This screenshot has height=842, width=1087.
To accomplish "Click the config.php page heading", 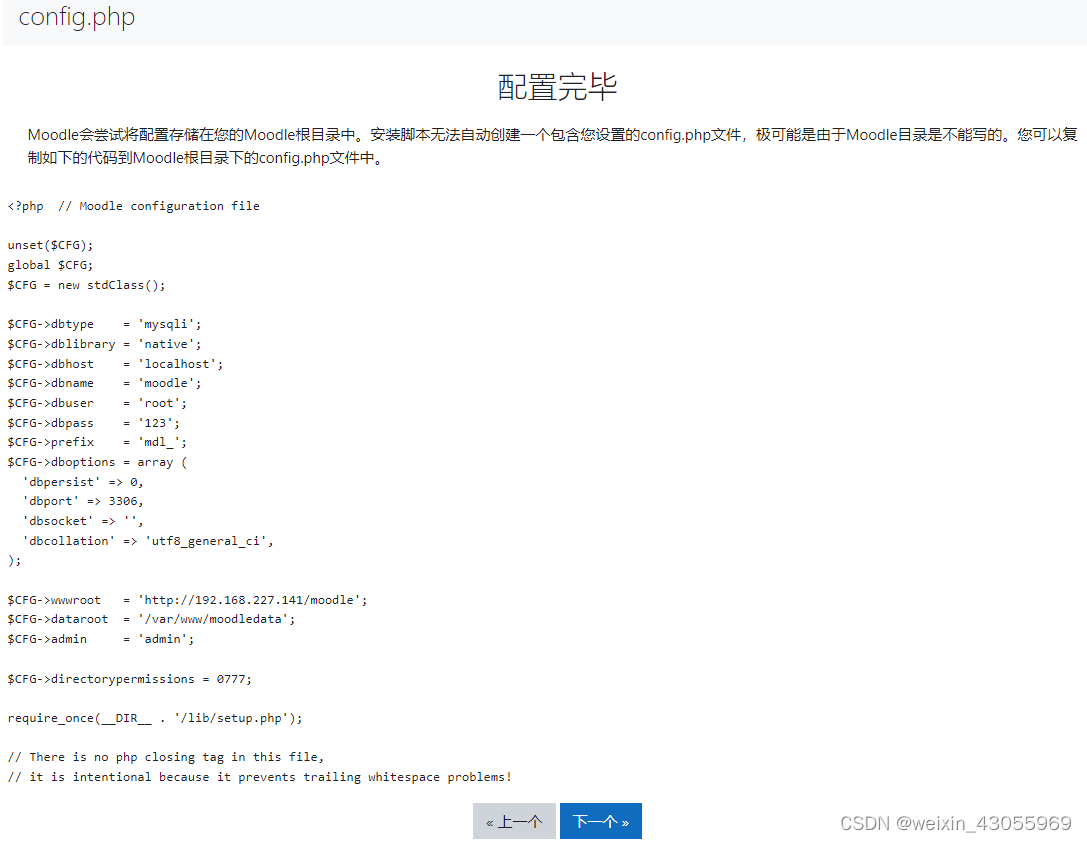I will (x=76, y=17).
